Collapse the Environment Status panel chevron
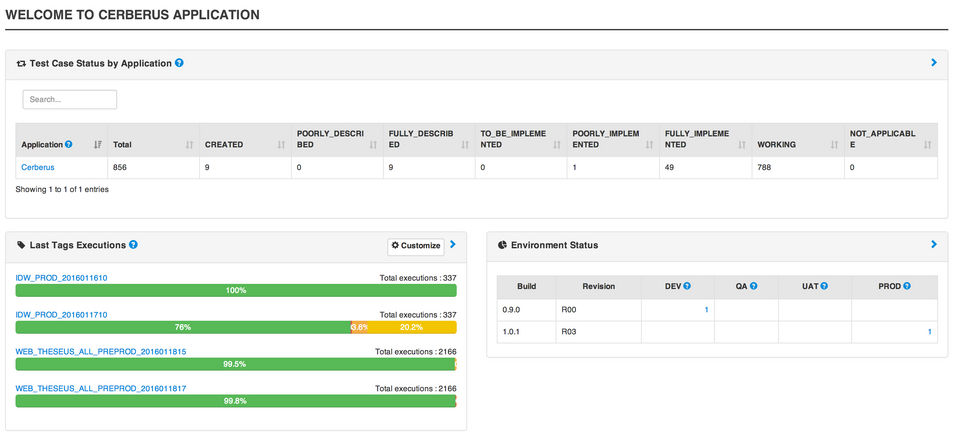The width and height of the screenshot is (960, 439). tap(933, 244)
